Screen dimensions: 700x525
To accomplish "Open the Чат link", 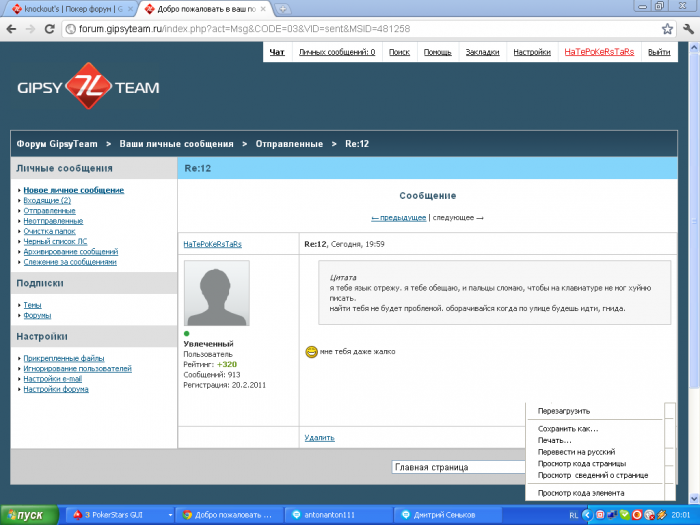I will 277,52.
